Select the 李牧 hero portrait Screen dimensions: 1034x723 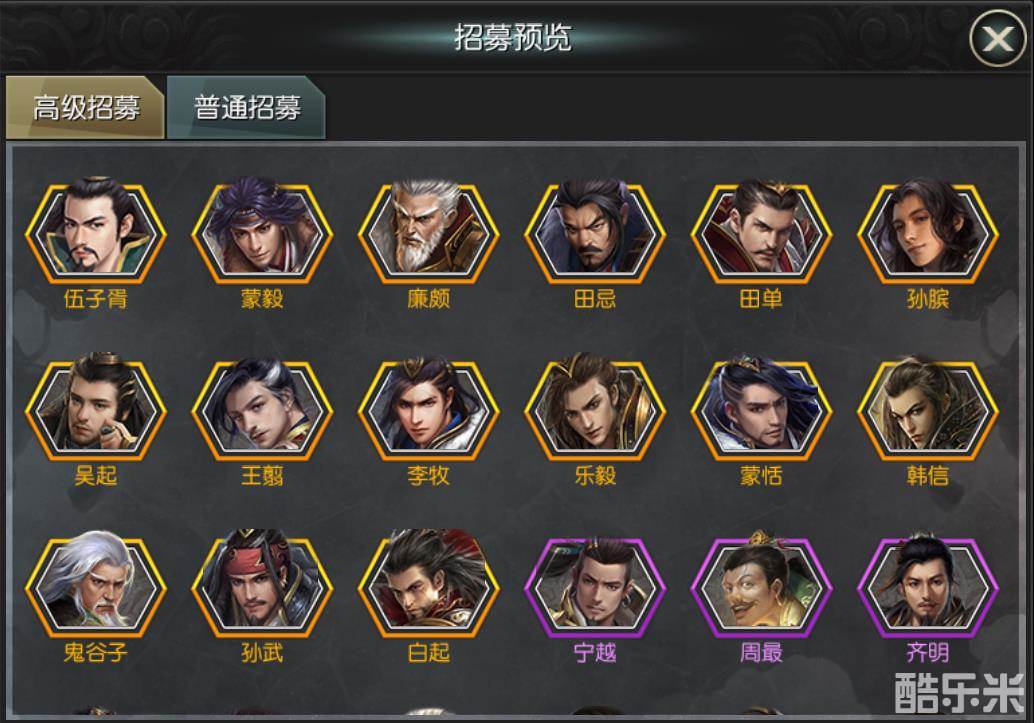point(429,407)
